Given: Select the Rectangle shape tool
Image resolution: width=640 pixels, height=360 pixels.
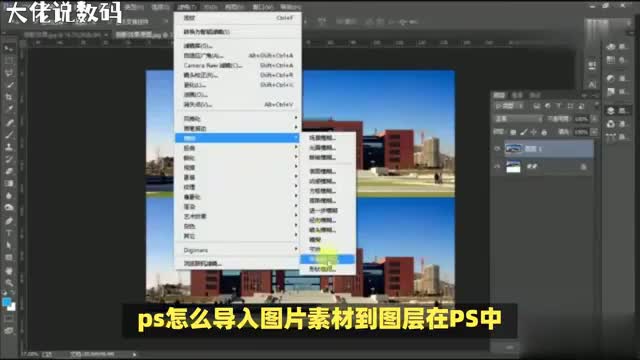Looking at the screenshot, I should (9, 258).
